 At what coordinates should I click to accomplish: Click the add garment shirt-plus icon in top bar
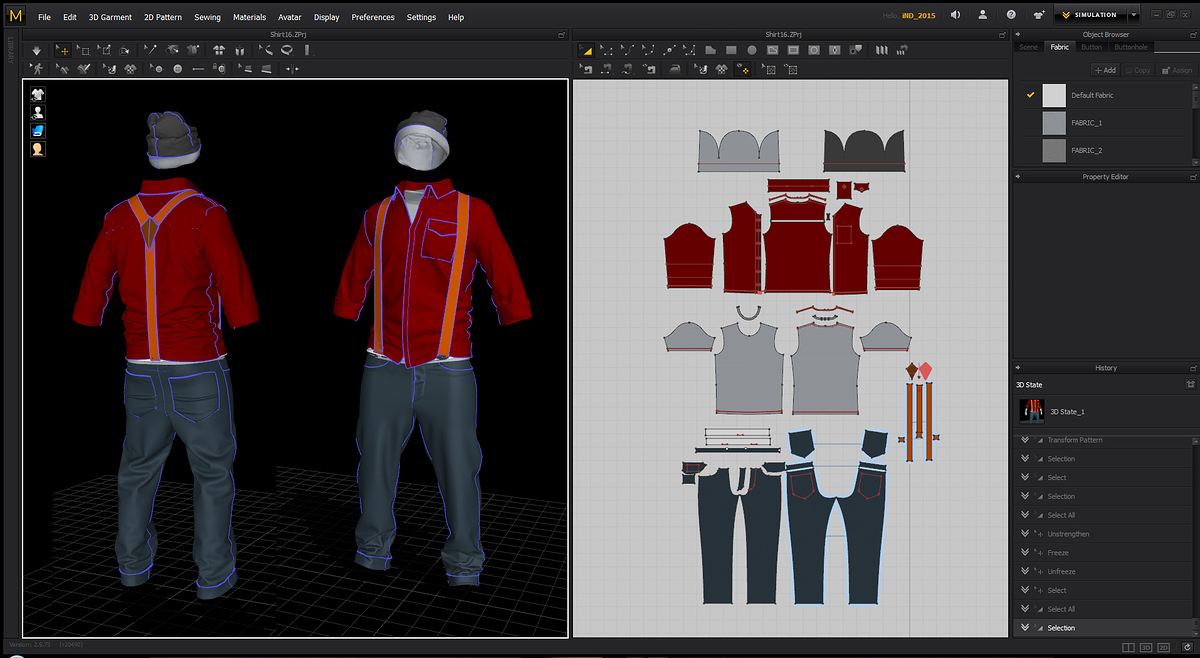click(x=1040, y=15)
